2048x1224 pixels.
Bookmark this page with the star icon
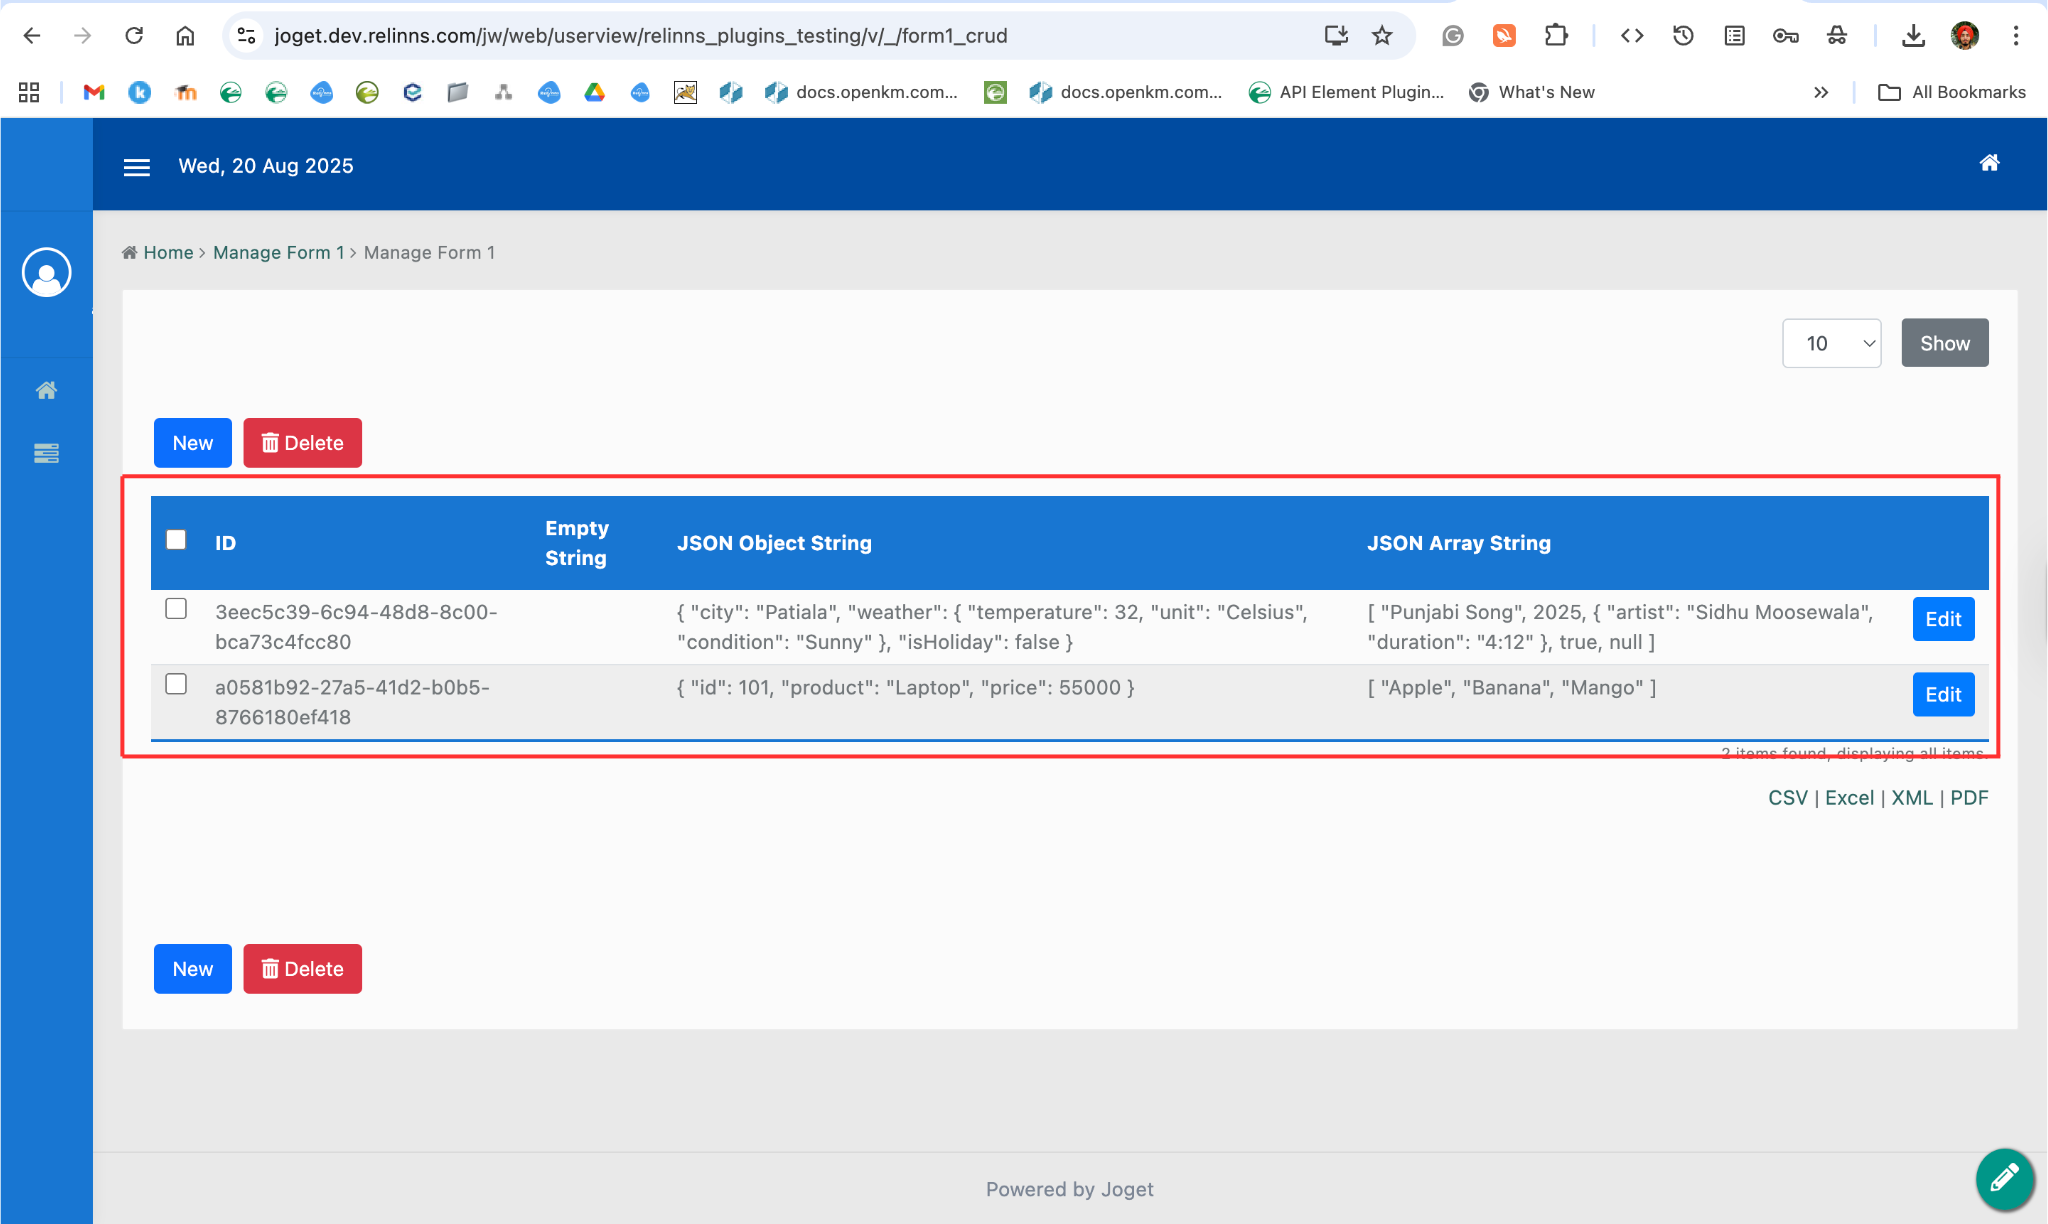1382,36
